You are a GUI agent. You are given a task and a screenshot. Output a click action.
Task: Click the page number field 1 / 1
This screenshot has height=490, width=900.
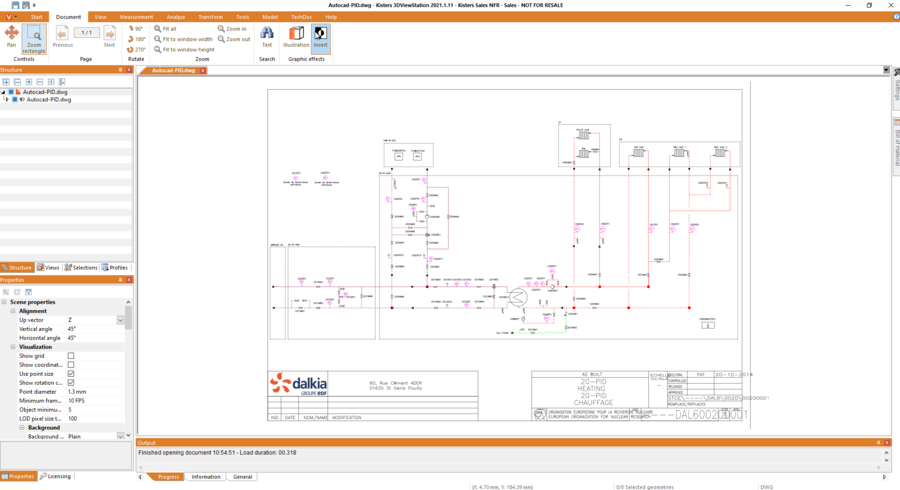(x=87, y=33)
